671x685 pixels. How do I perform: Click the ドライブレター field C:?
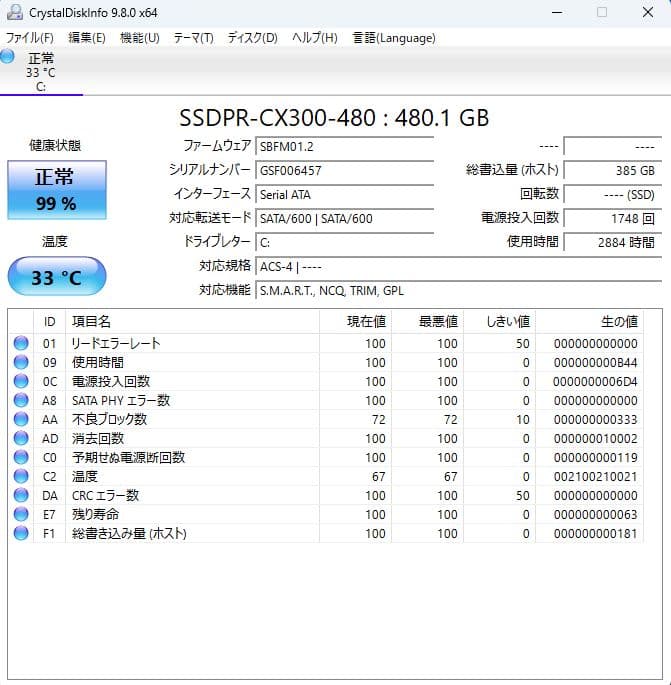pos(345,242)
